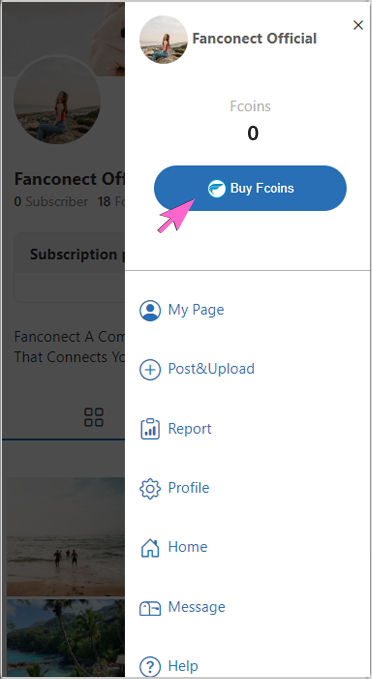Click the large profile picture on the page
The image size is (372, 679).
point(57,100)
